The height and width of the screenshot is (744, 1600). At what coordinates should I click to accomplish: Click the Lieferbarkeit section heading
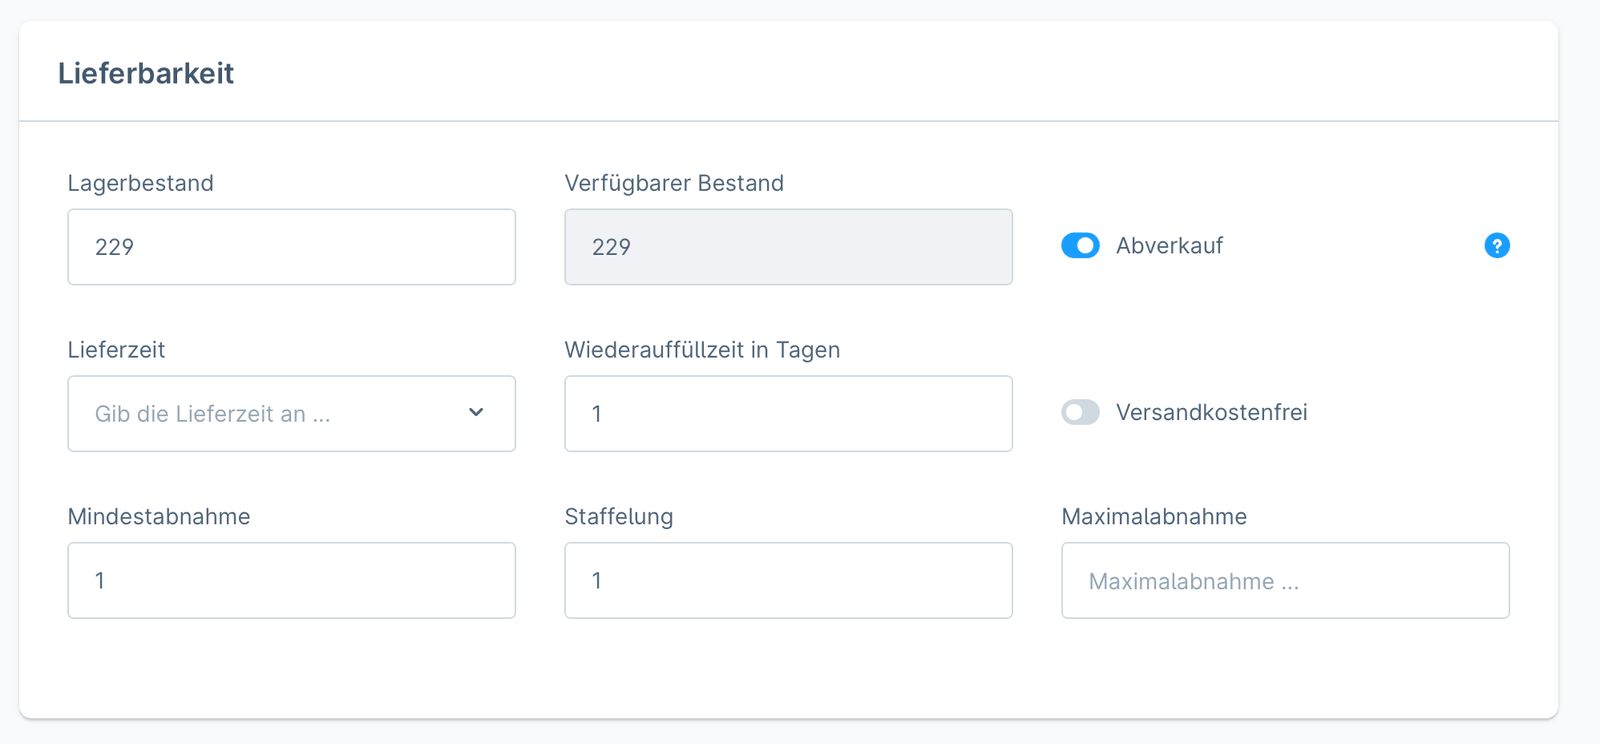(147, 72)
